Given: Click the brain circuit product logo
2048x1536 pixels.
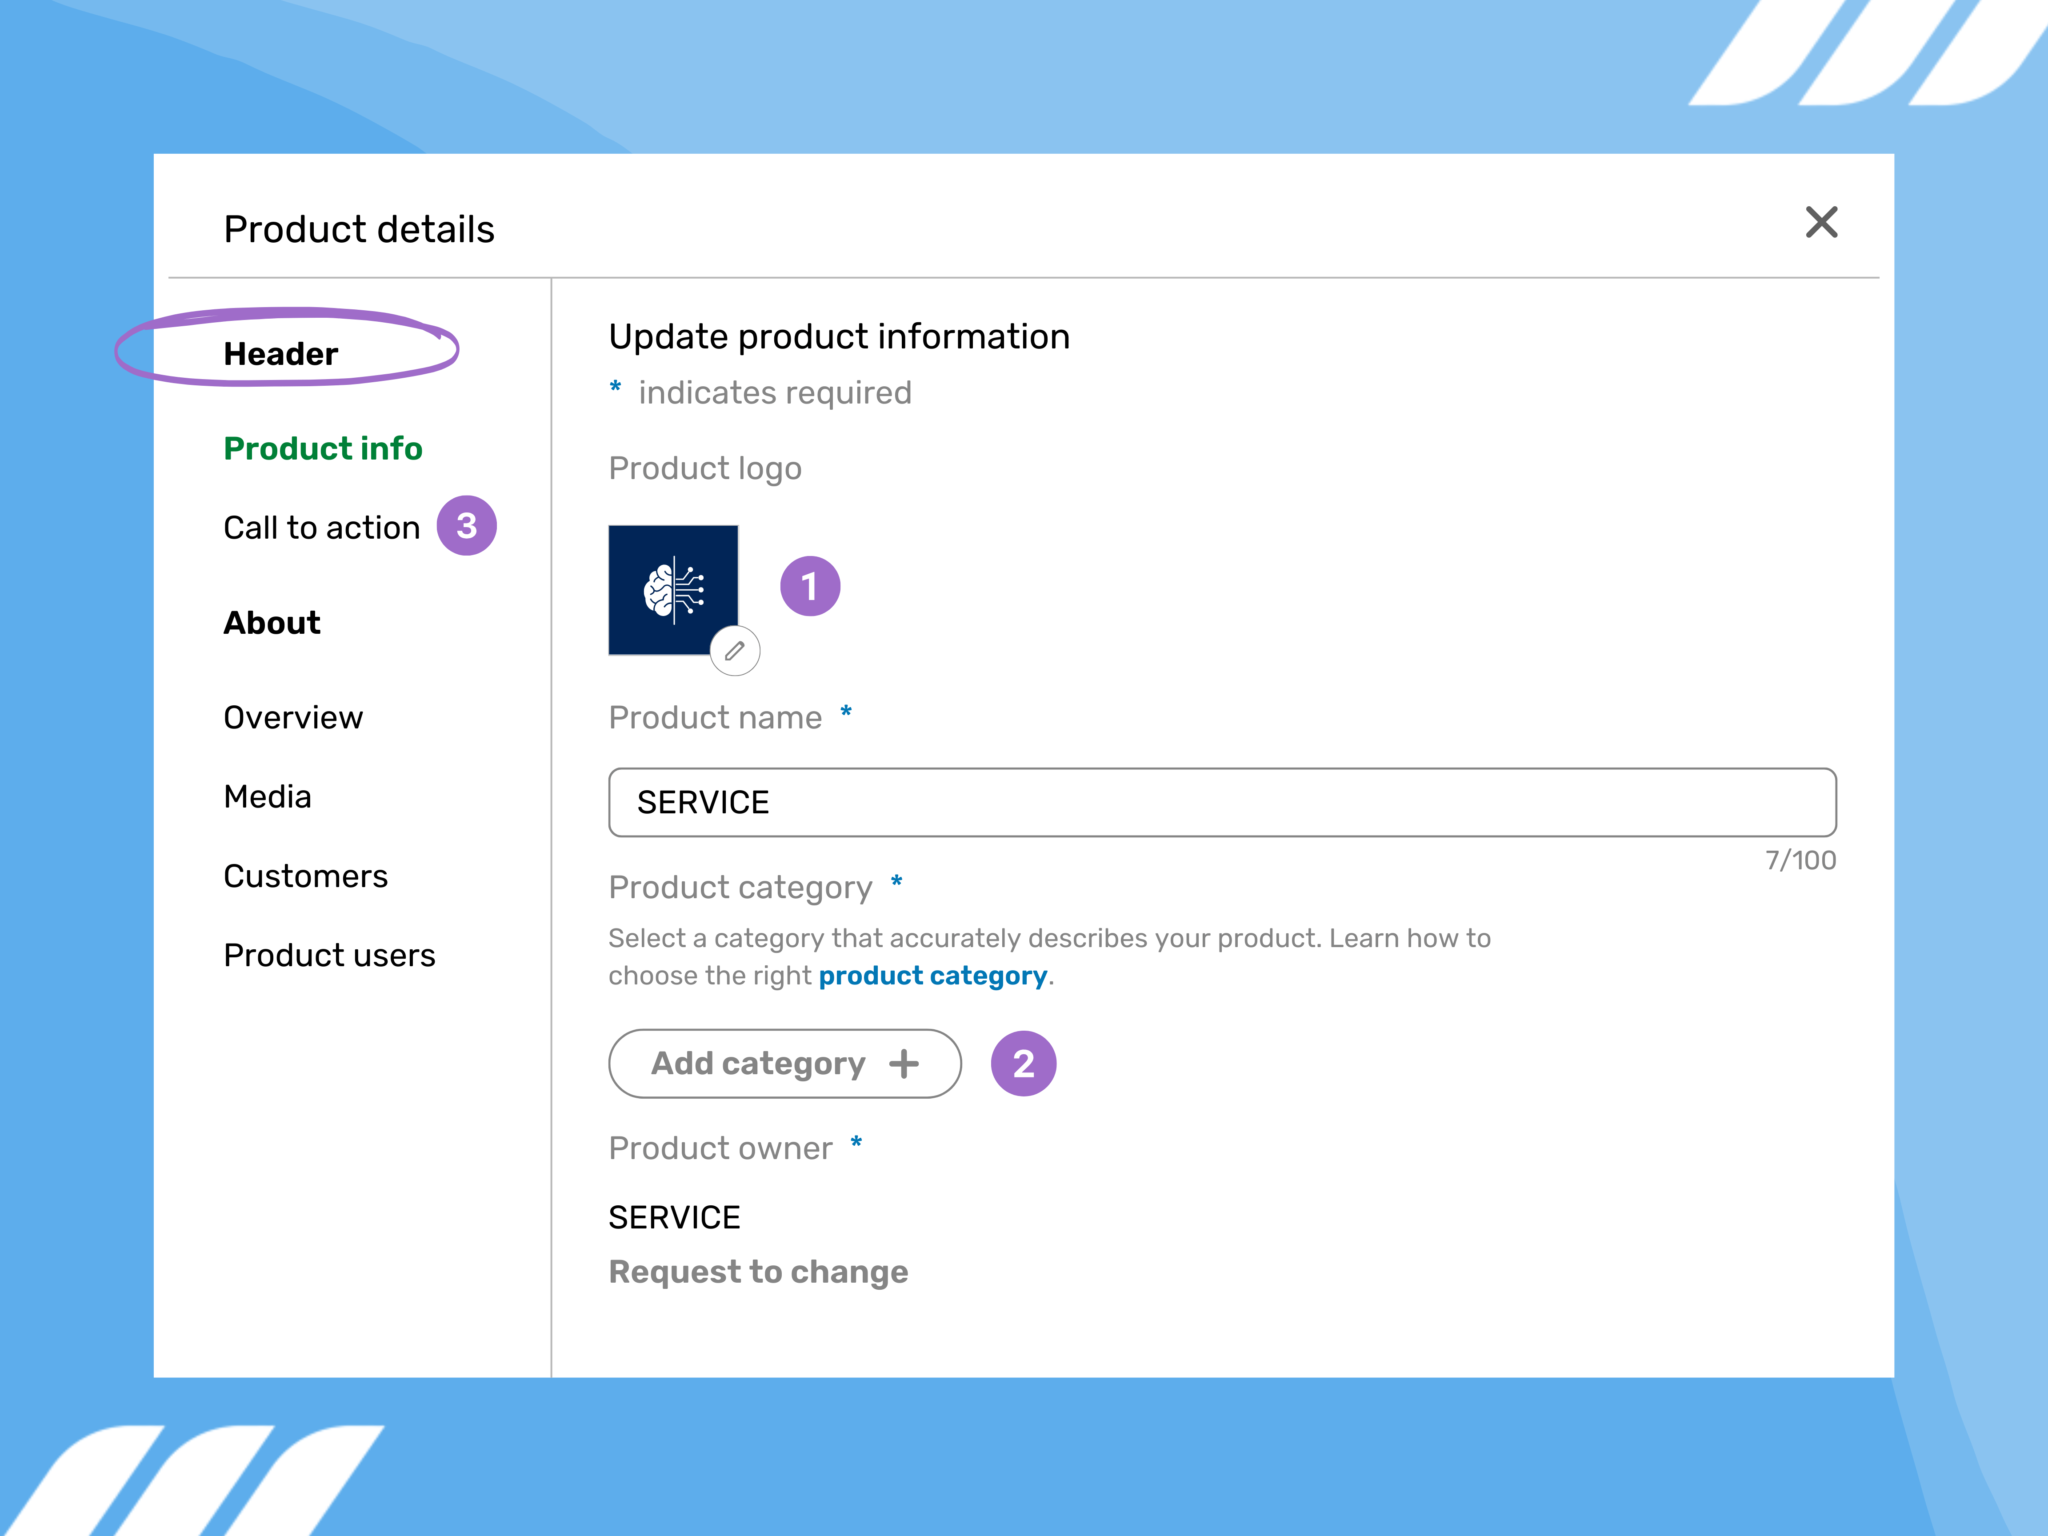Looking at the screenshot, I should pyautogui.click(x=671, y=588).
